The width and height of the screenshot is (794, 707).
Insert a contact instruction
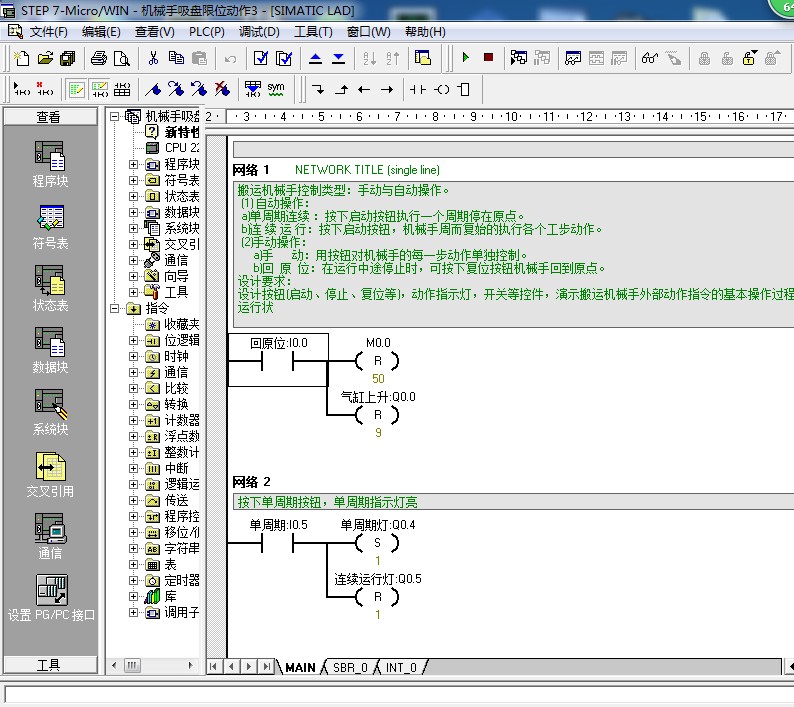coord(418,90)
